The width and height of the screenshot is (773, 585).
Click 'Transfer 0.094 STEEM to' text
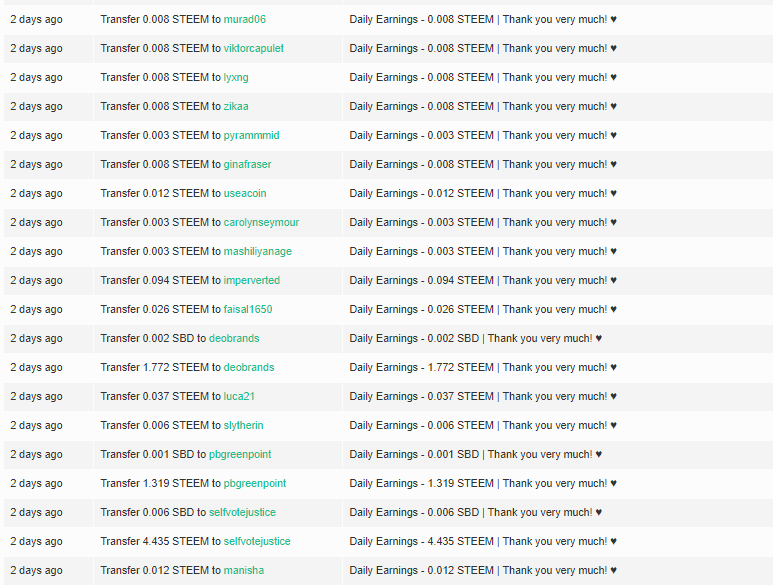[161, 281]
